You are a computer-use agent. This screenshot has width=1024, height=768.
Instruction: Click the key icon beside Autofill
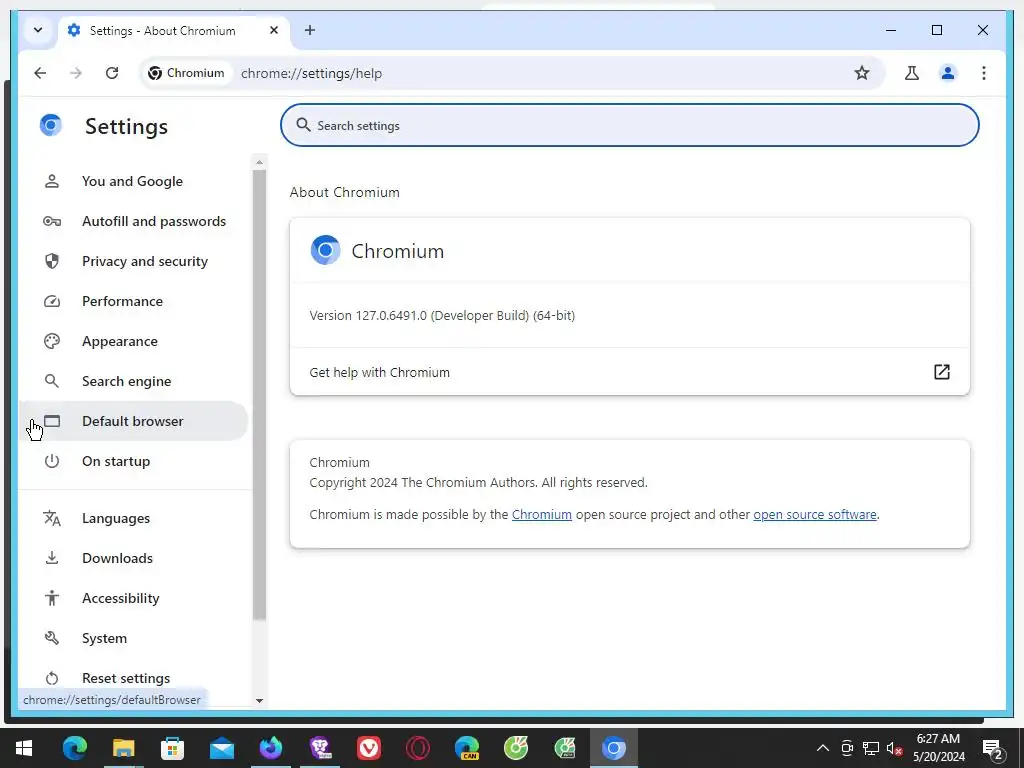point(52,221)
